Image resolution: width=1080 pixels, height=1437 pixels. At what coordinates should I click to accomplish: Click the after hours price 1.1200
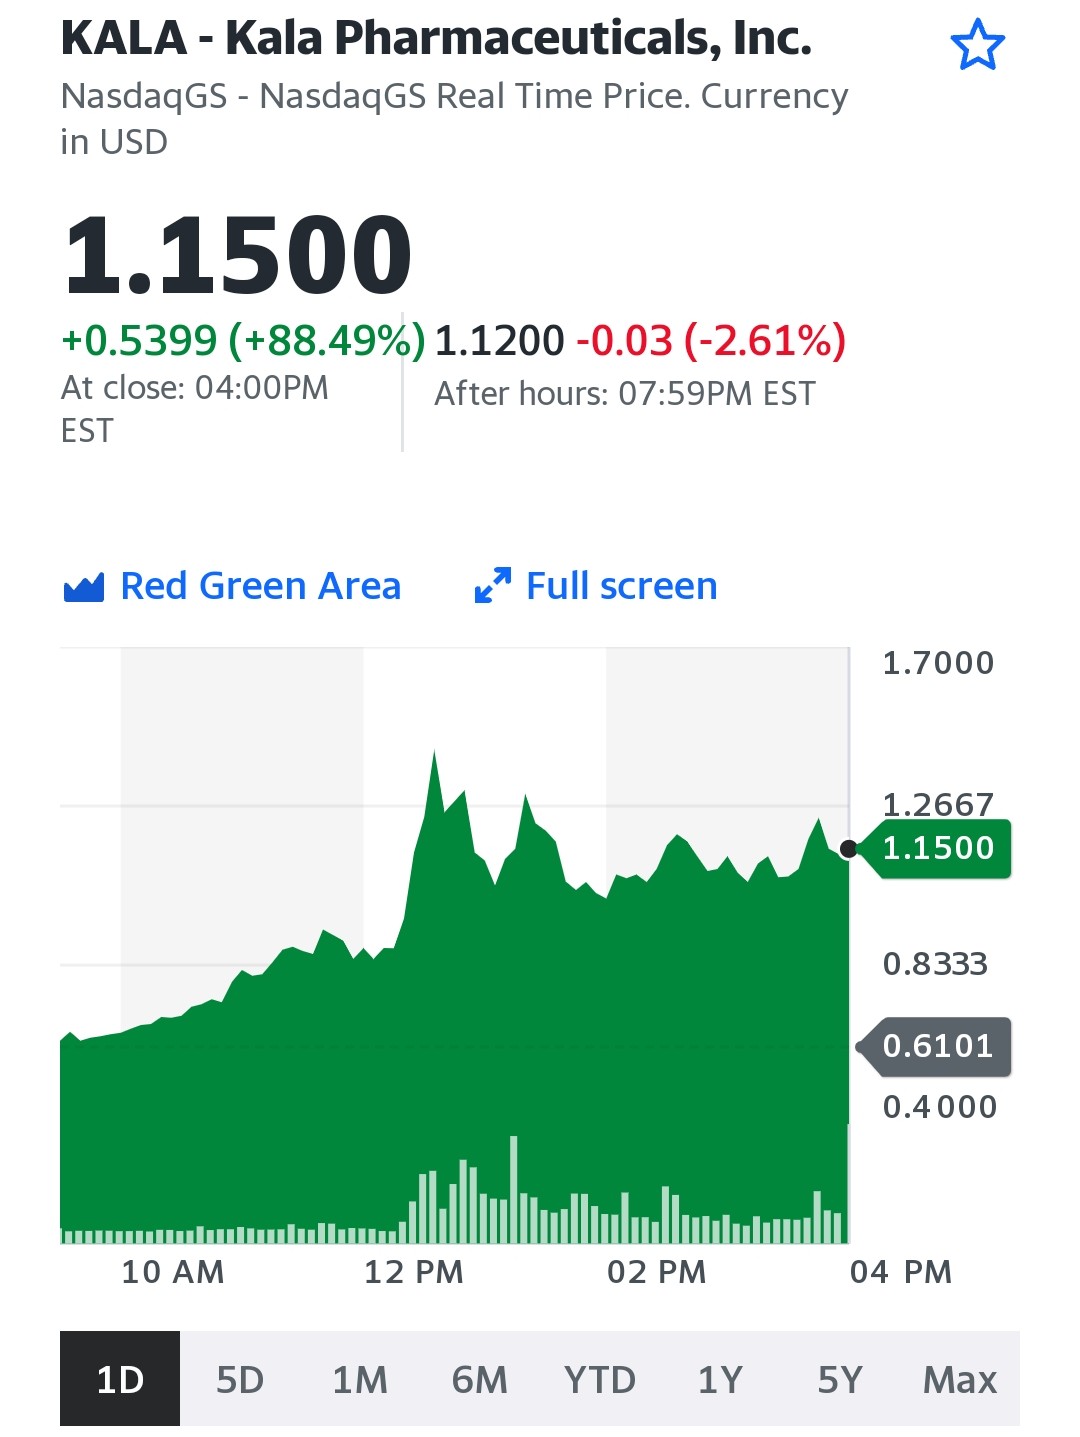(x=500, y=341)
